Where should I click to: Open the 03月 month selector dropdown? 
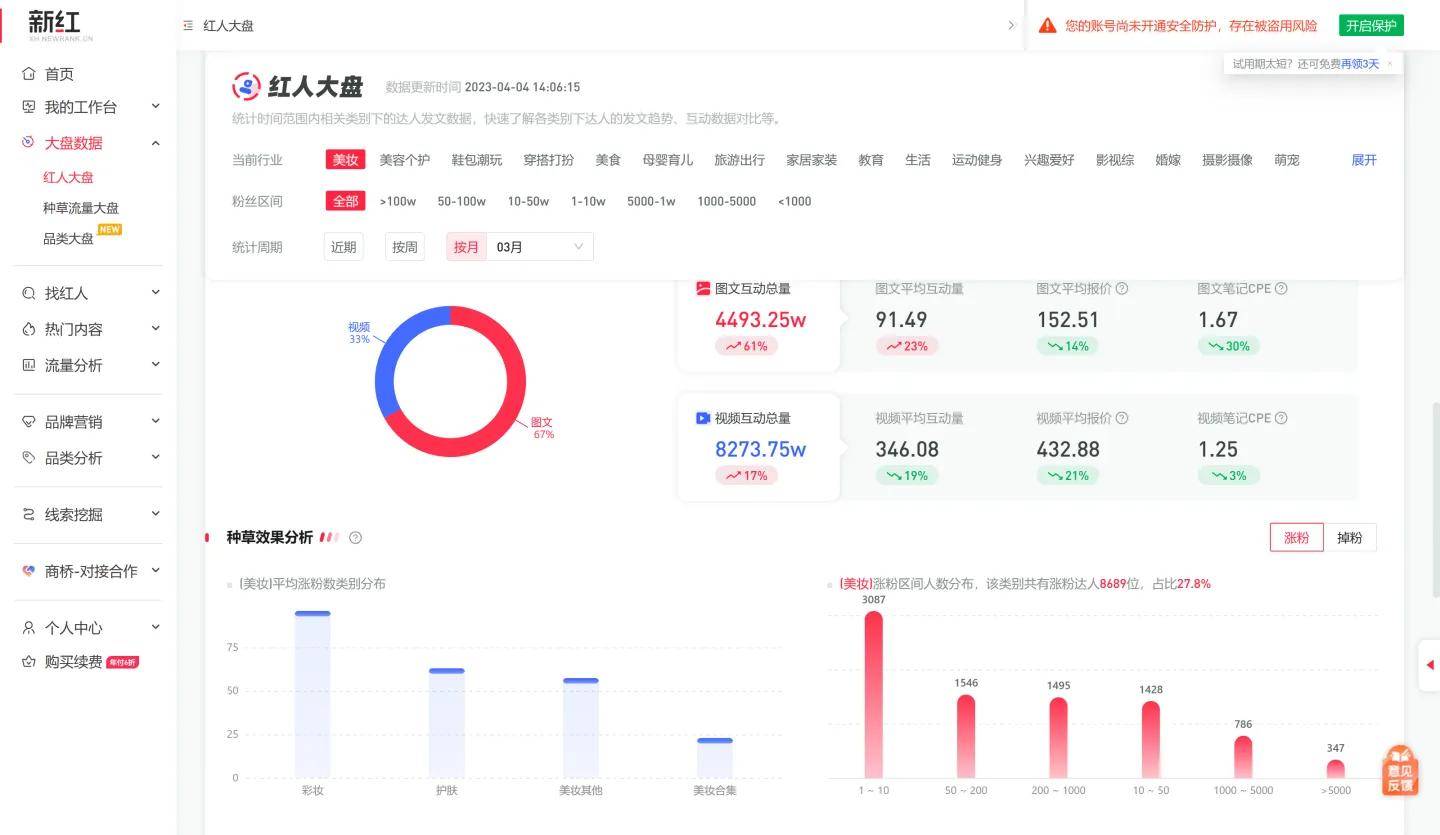tap(540, 246)
